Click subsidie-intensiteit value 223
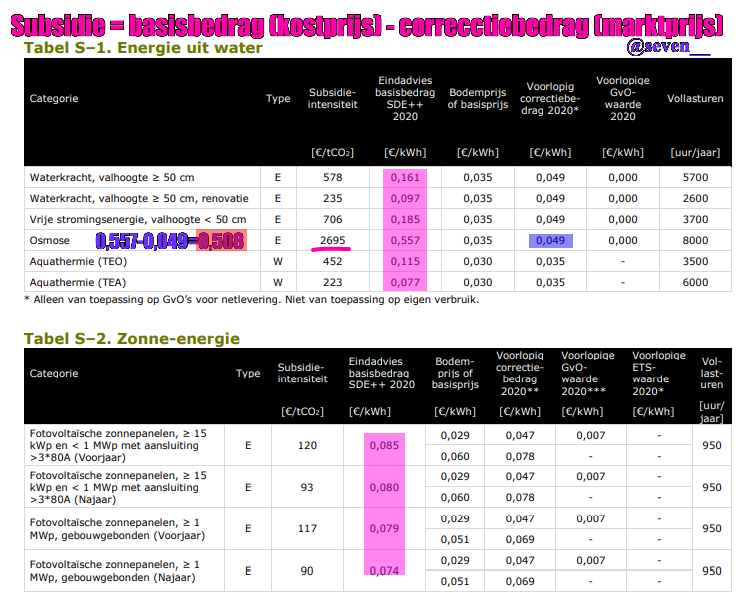The height and width of the screenshot is (592, 737). click(332, 282)
